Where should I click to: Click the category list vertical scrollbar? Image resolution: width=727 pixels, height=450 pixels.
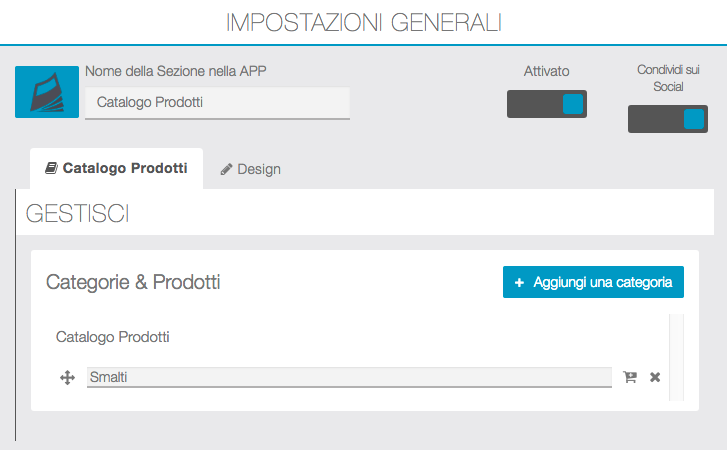(676, 356)
